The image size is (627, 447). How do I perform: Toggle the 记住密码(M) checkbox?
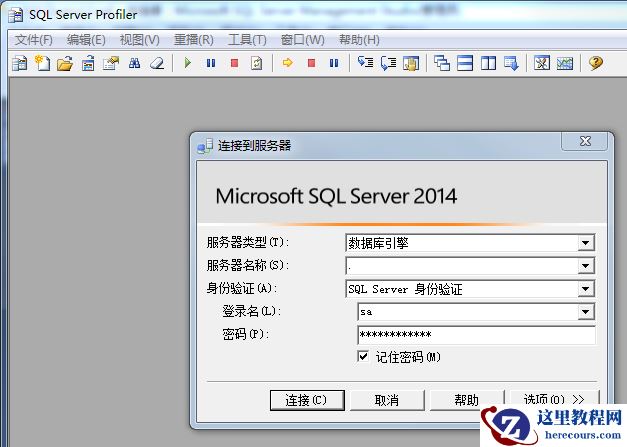[363, 356]
